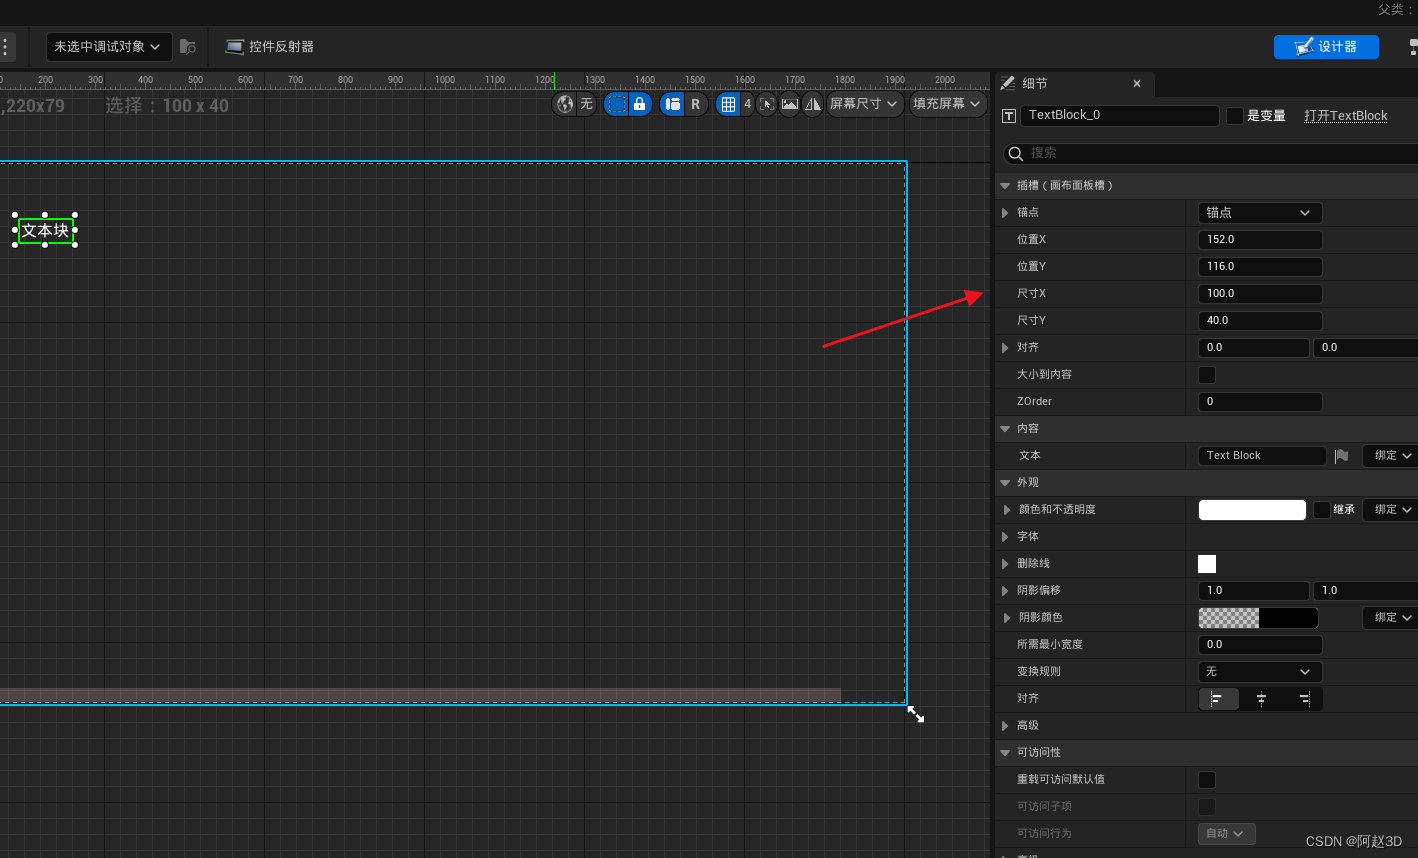1418x858 pixels.
Task: Click the 尺寸Y value field
Action: [x=1260, y=321]
